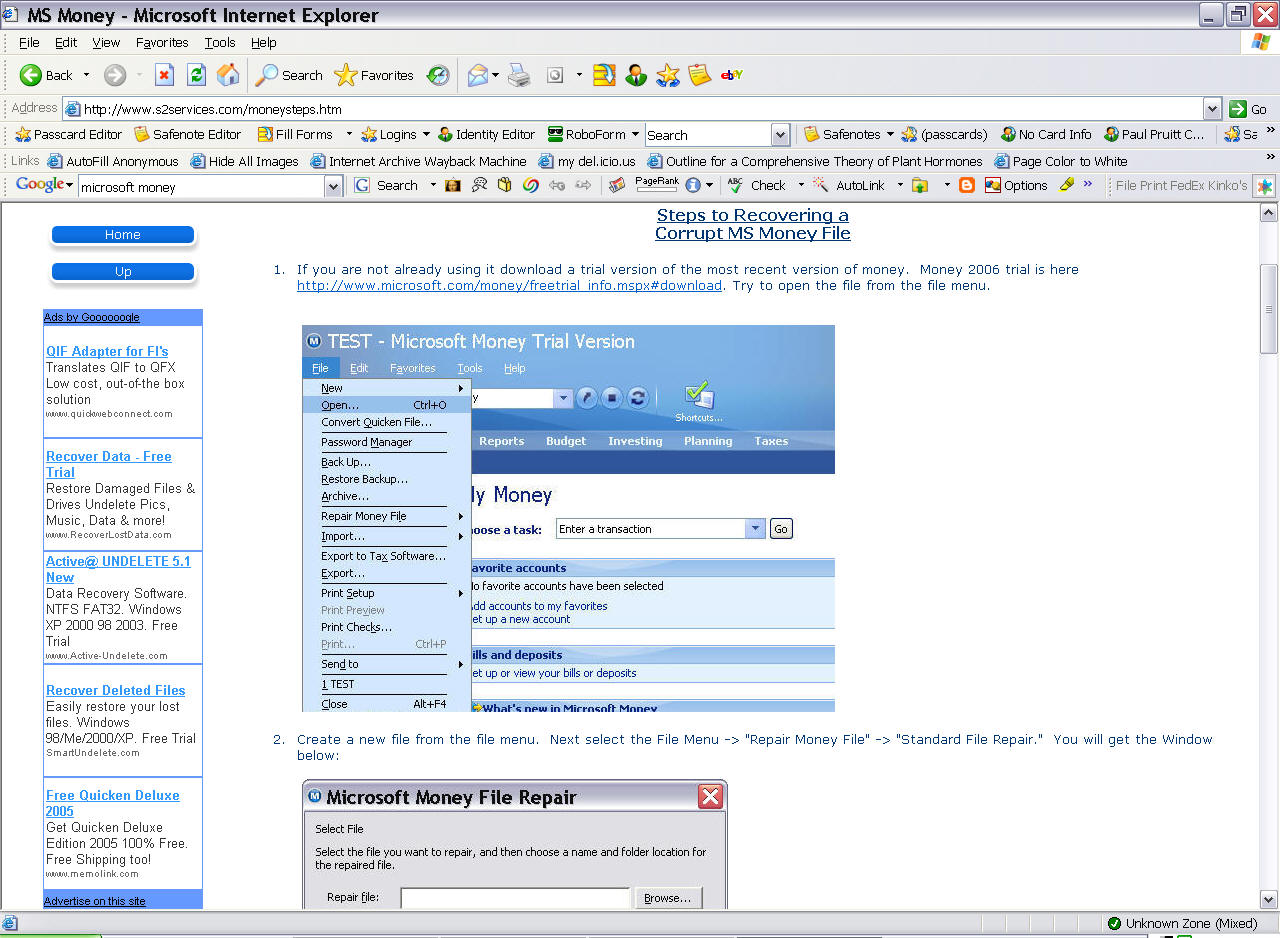The width and height of the screenshot is (1280, 938).
Task: Open the Mail envelope toolbar icon
Action: click(478, 75)
